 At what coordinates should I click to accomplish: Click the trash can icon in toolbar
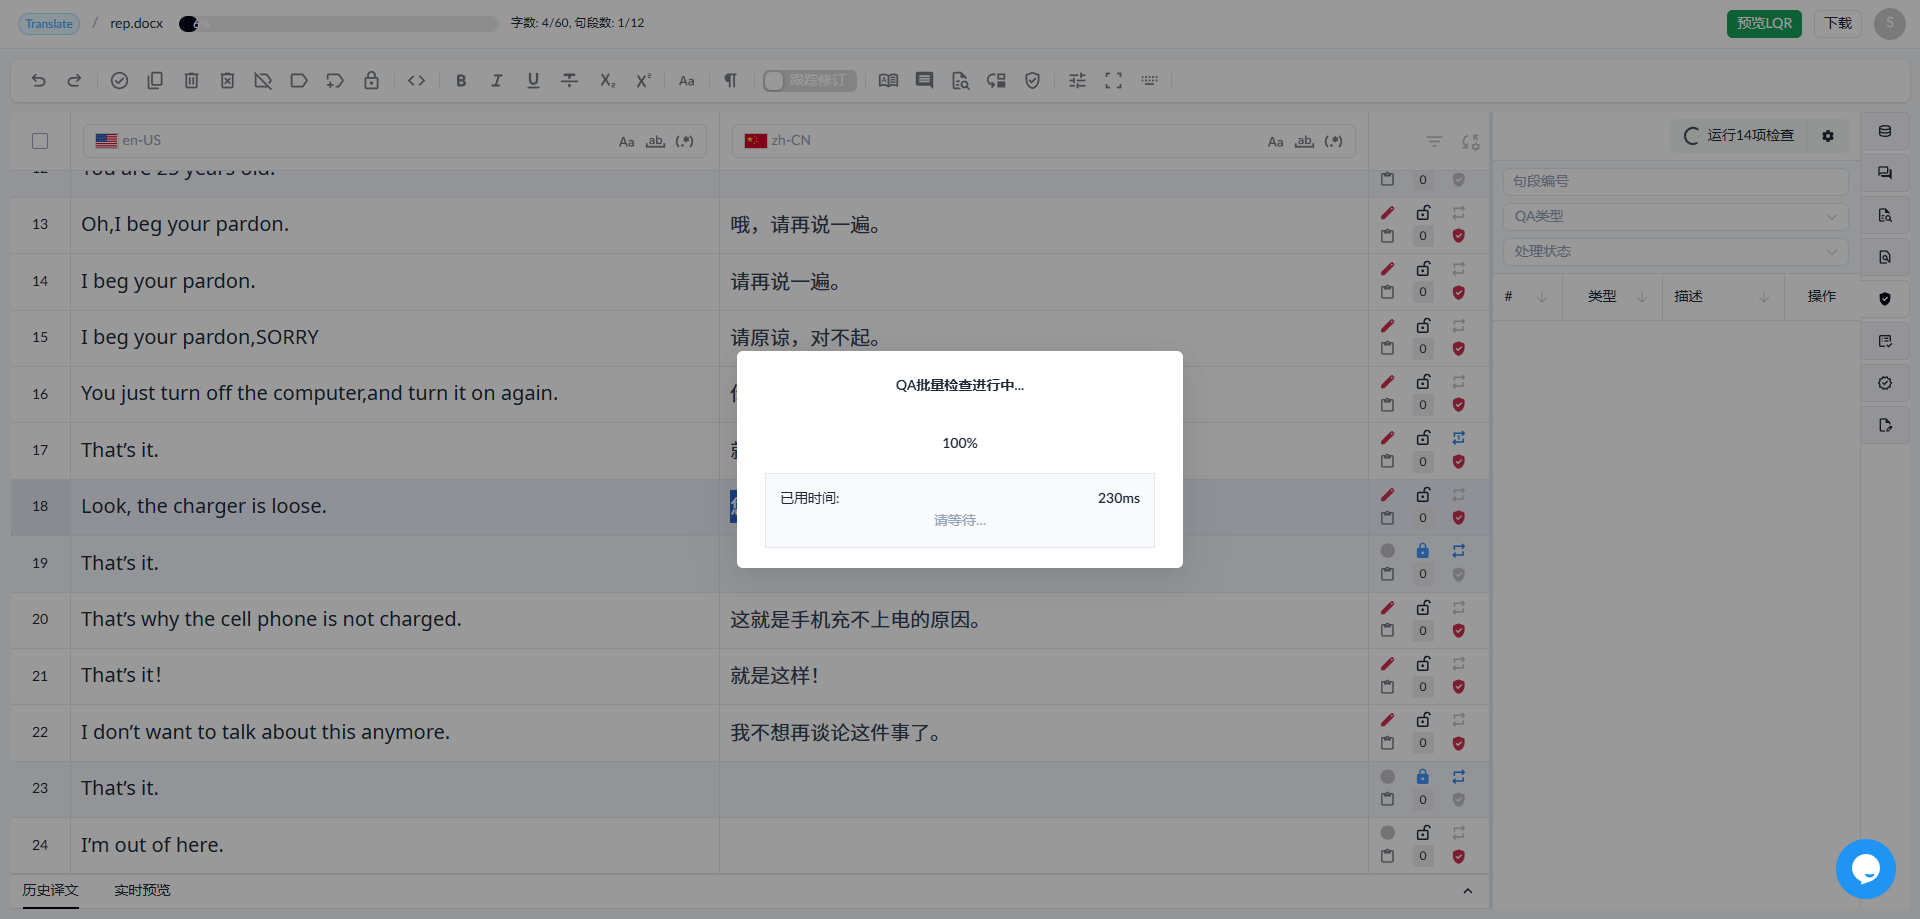pyautogui.click(x=191, y=81)
